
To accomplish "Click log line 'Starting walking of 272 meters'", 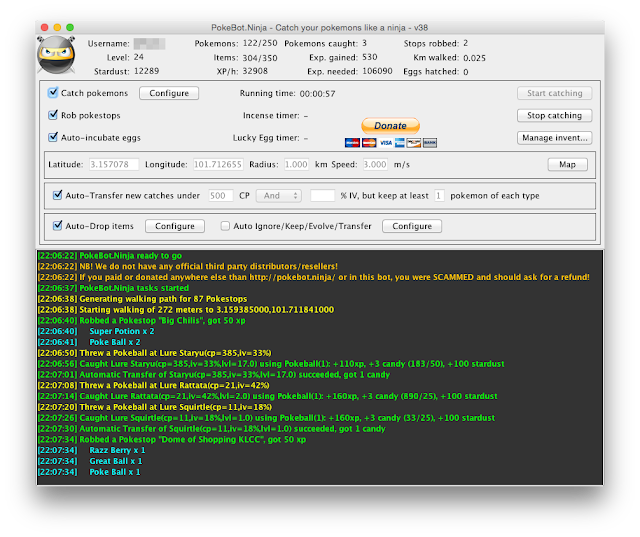I will pos(186,310).
